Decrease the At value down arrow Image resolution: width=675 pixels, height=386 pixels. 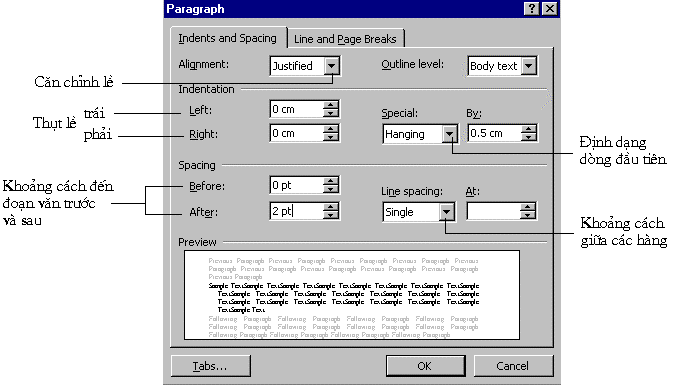click(527, 215)
